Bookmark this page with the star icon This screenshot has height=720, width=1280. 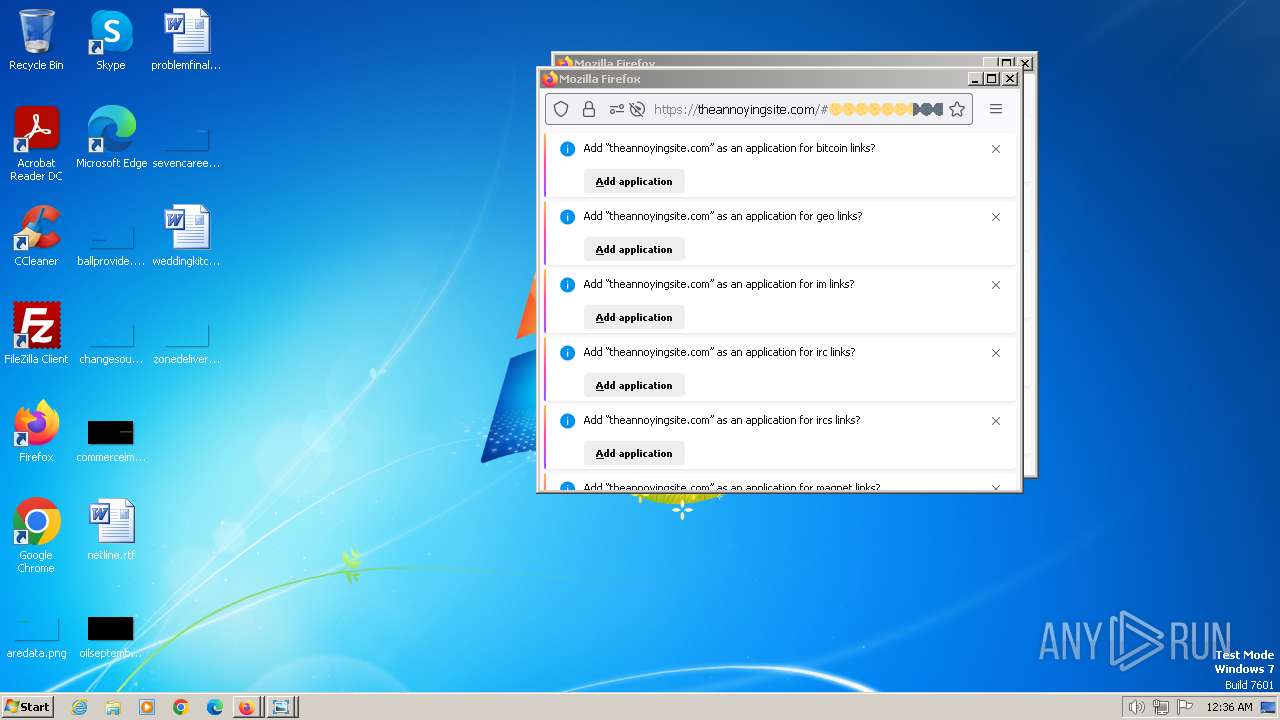pos(957,109)
